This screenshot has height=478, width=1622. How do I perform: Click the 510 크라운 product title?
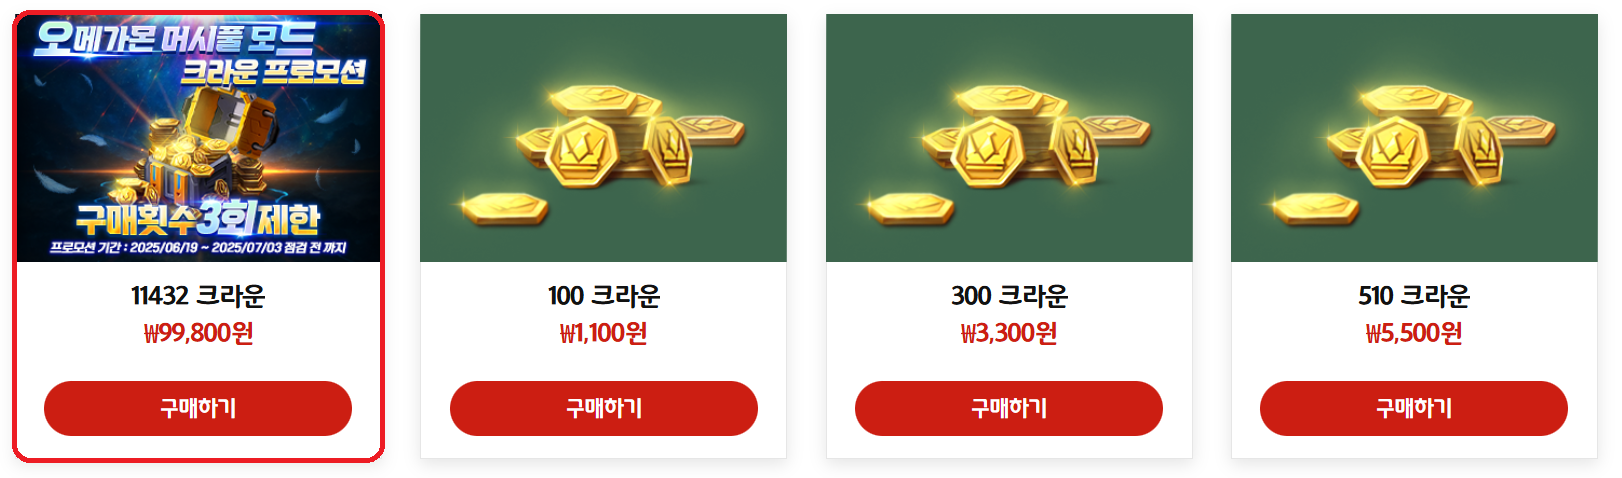point(1414,296)
